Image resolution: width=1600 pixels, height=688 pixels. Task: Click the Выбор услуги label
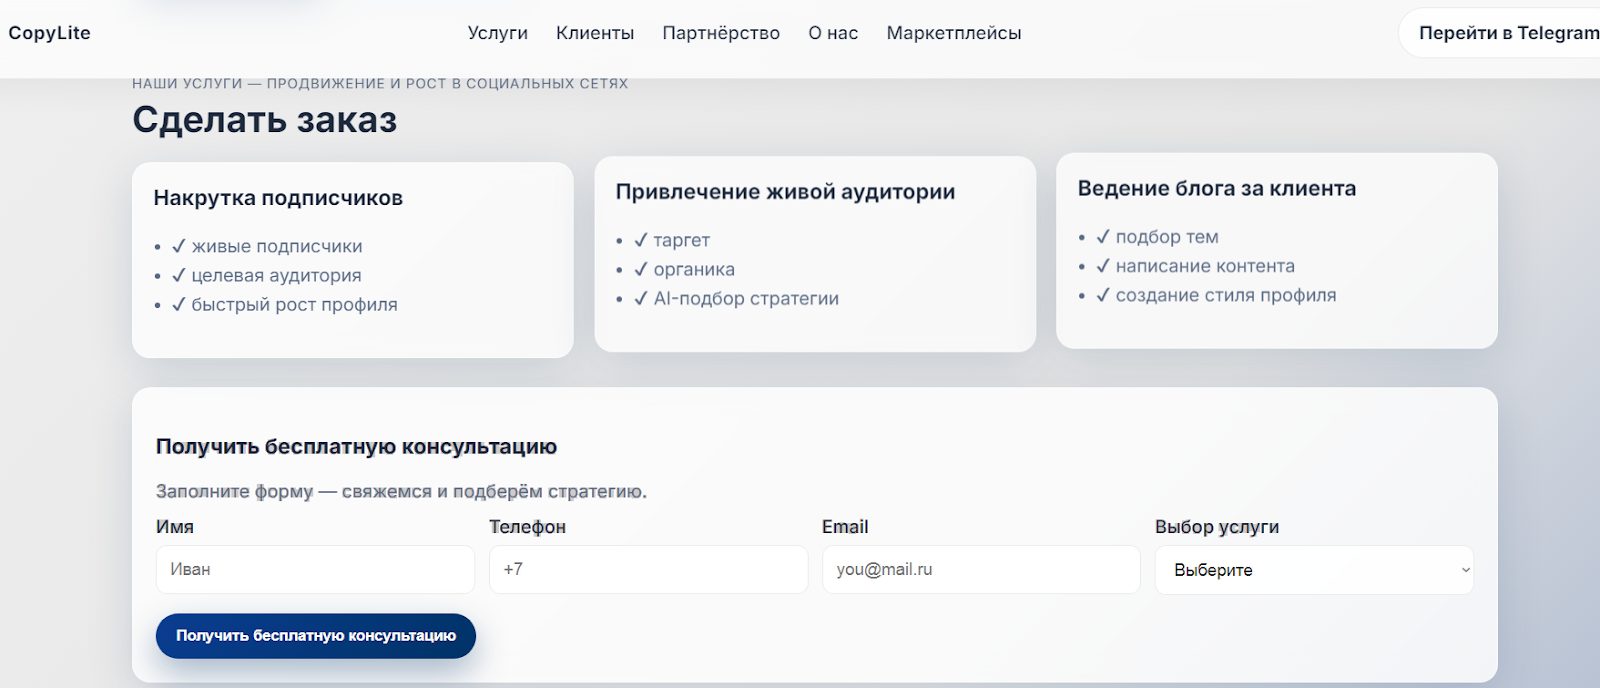tap(1217, 527)
